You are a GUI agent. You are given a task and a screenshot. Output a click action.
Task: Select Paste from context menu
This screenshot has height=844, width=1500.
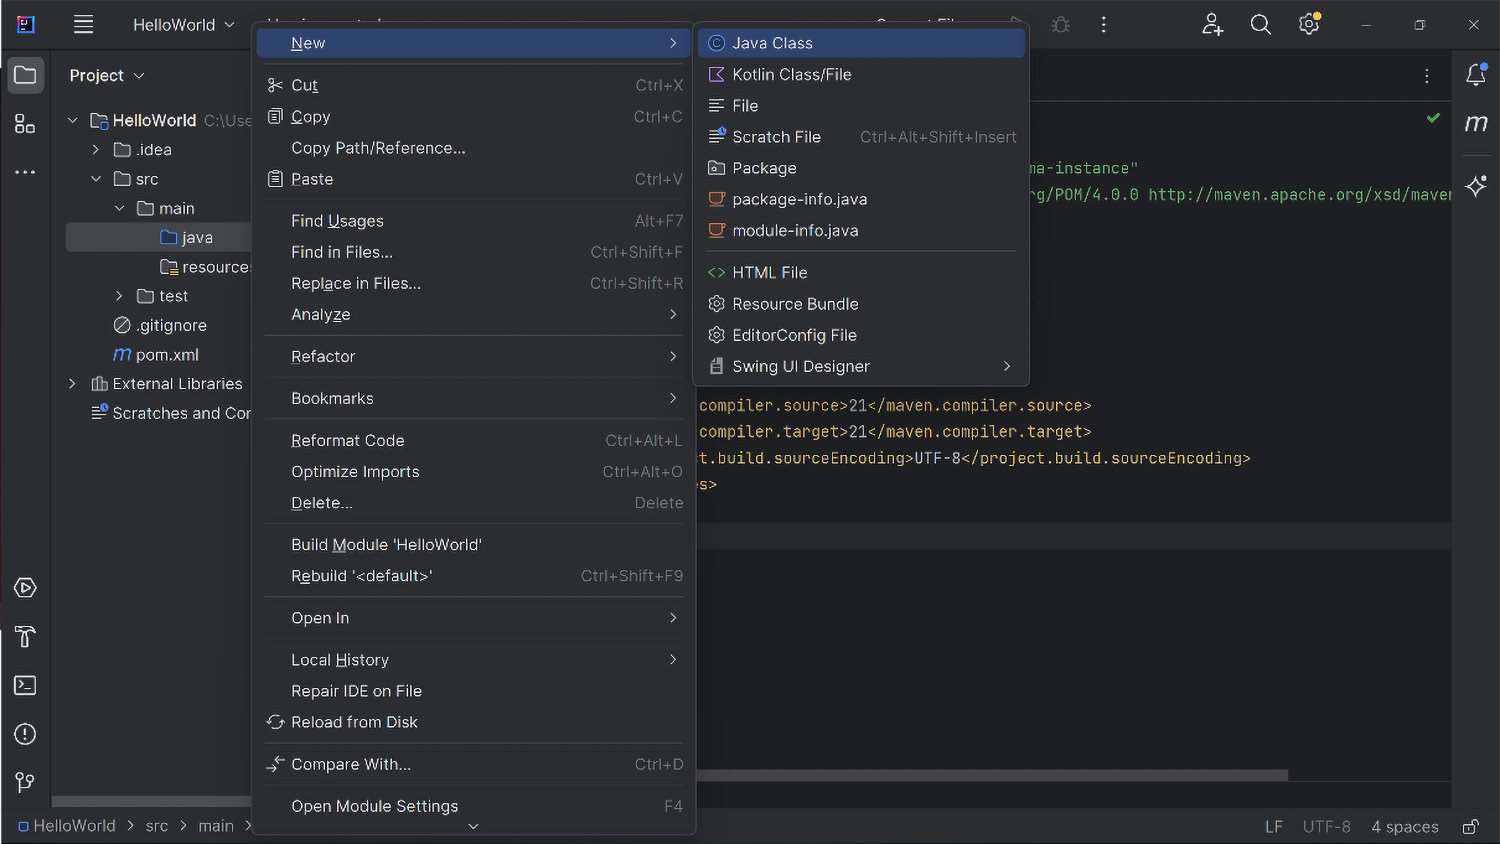pyautogui.click(x=474, y=179)
